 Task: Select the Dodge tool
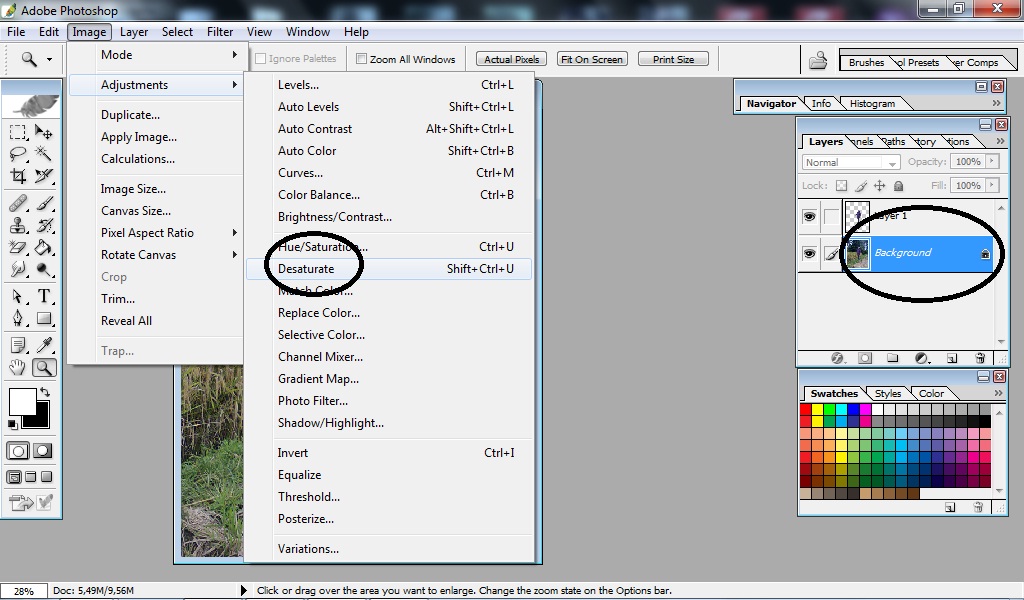44,269
